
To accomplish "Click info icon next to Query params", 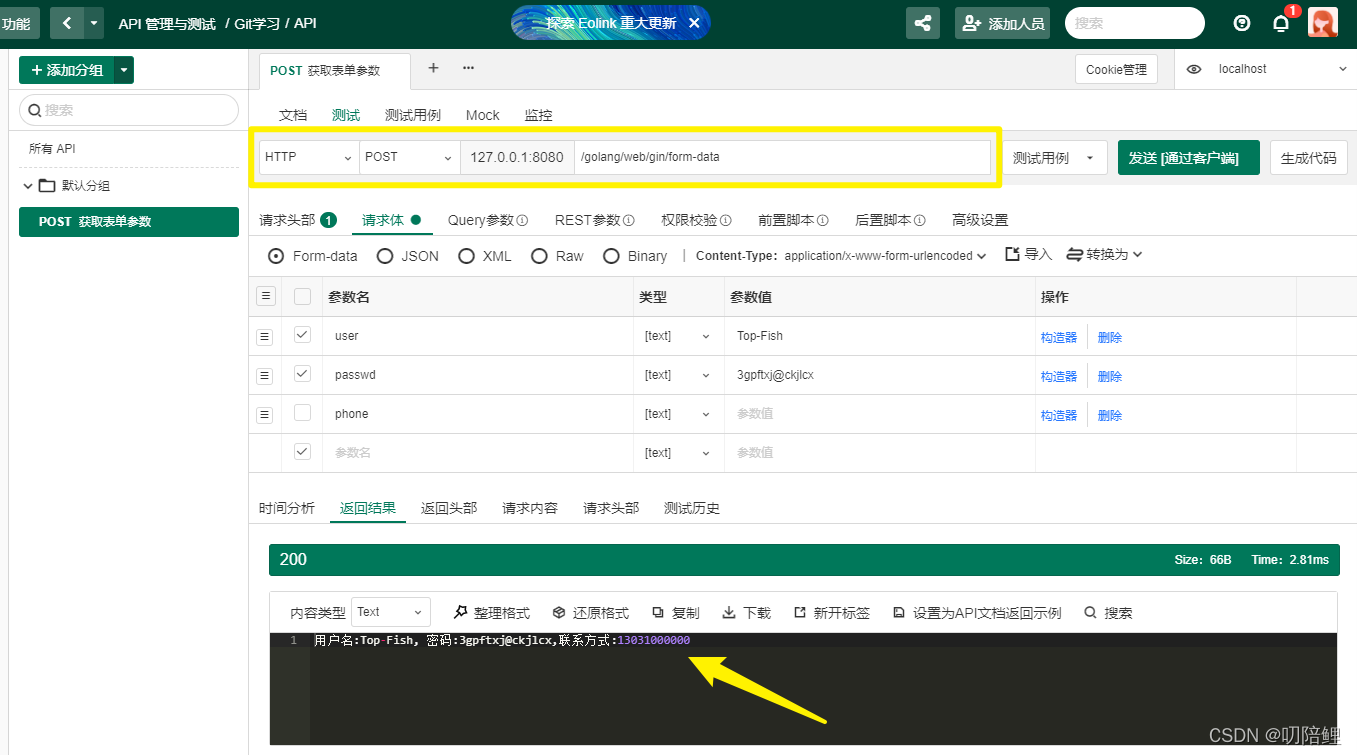I will pos(522,220).
